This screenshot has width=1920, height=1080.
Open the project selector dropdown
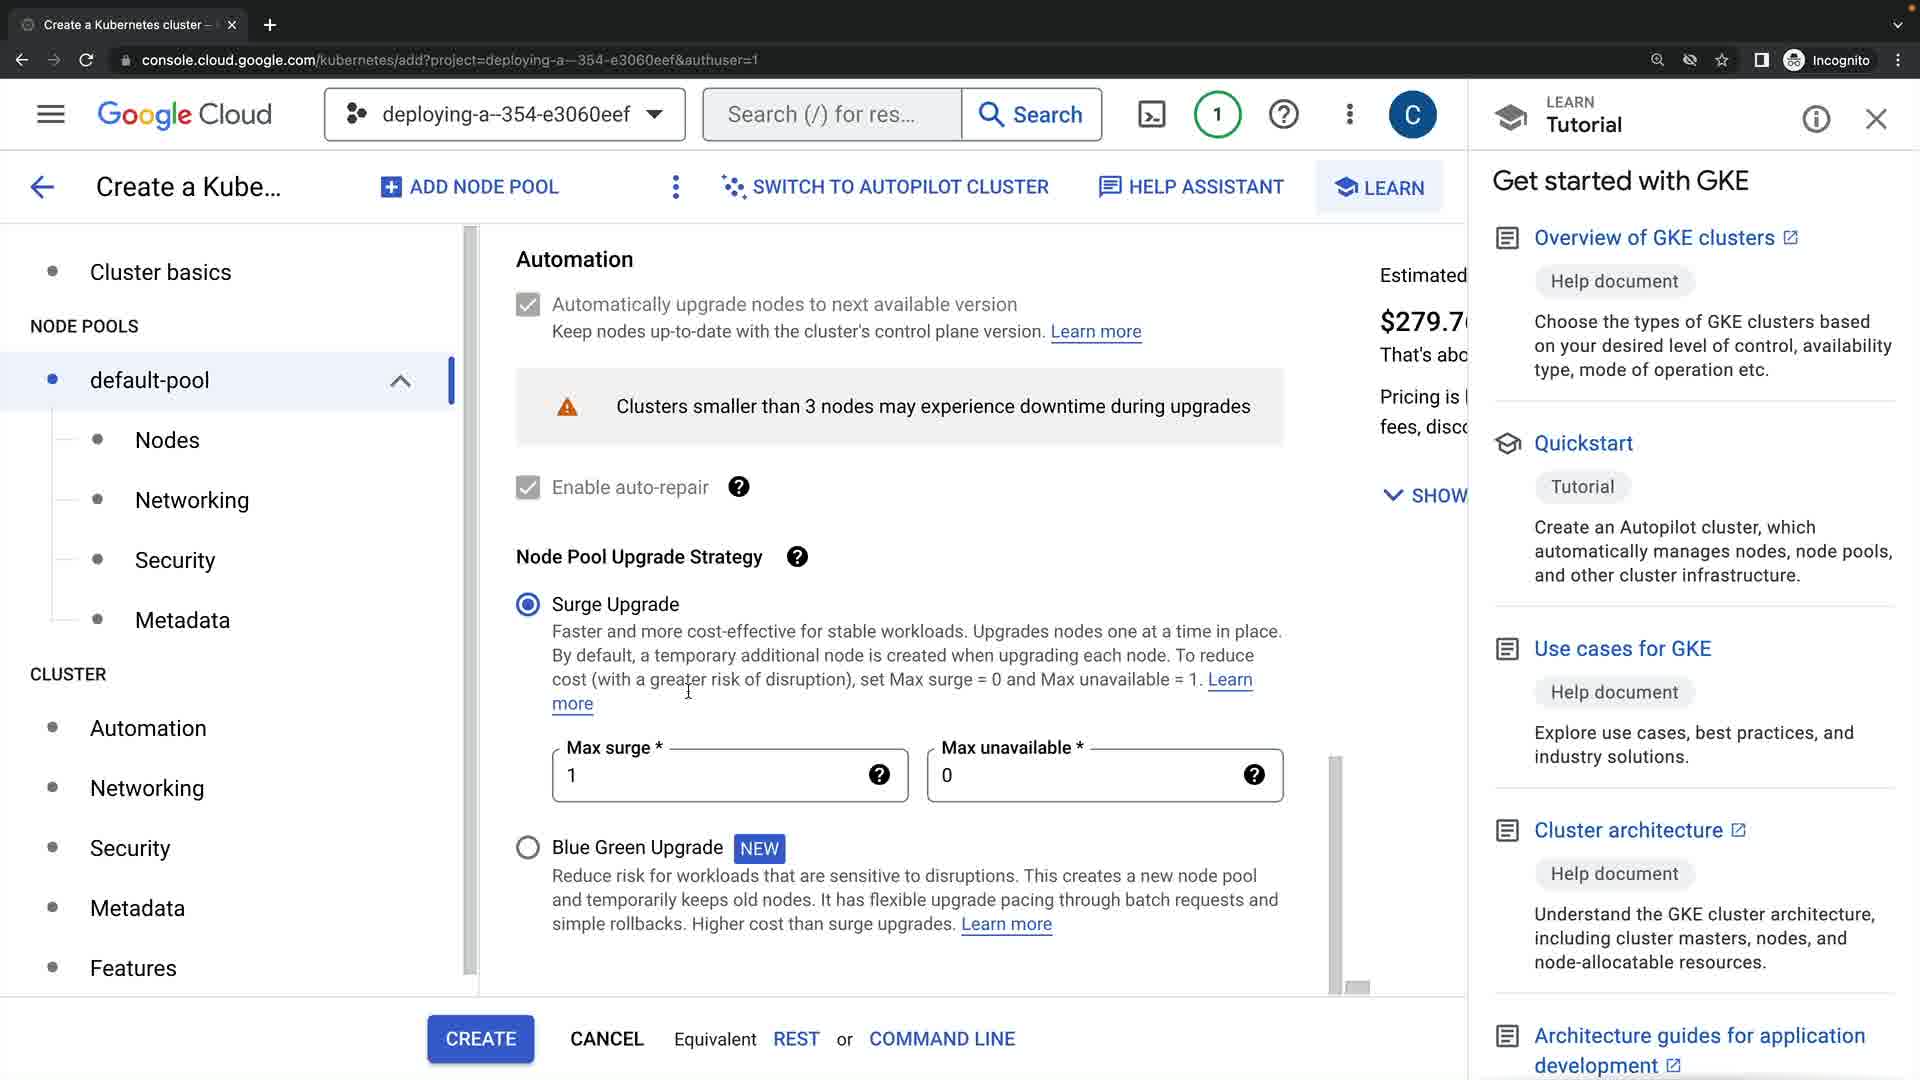coord(505,115)
